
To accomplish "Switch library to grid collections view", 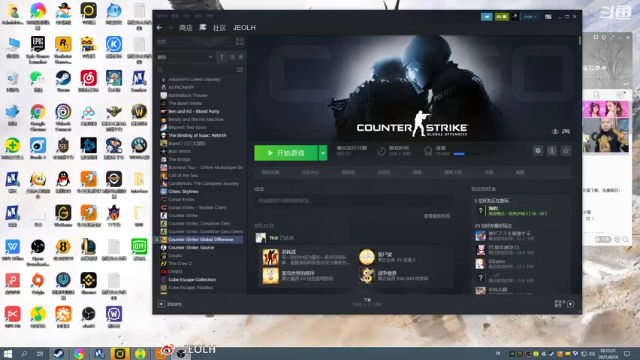I will coord(240,42).
